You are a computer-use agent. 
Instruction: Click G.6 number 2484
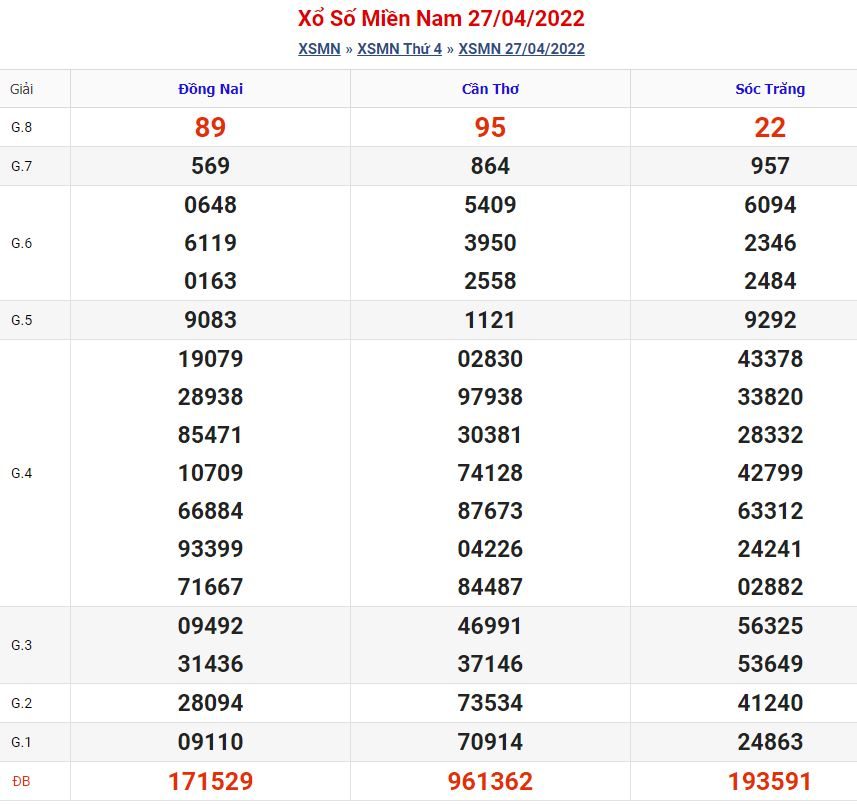(770, 281)
